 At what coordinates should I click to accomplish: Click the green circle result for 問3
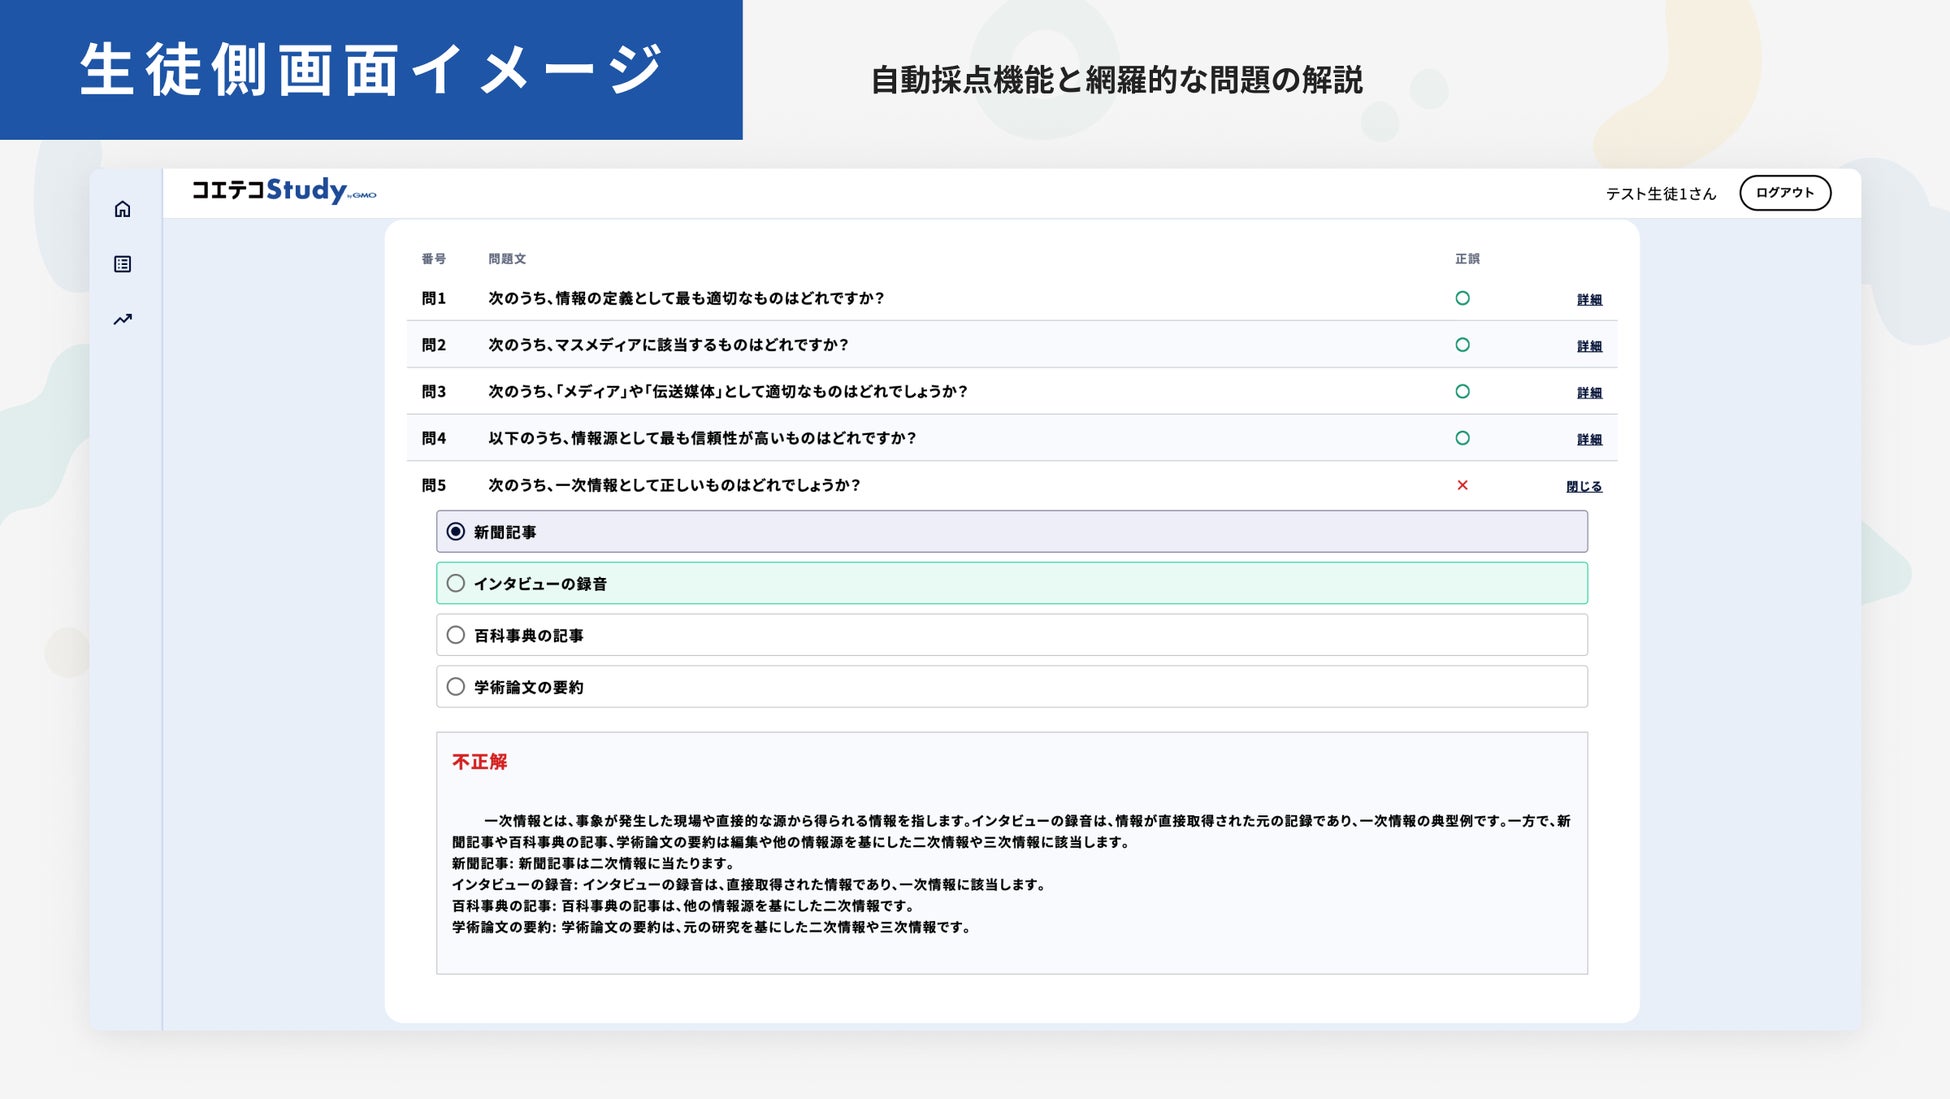tap(1462, 392)
